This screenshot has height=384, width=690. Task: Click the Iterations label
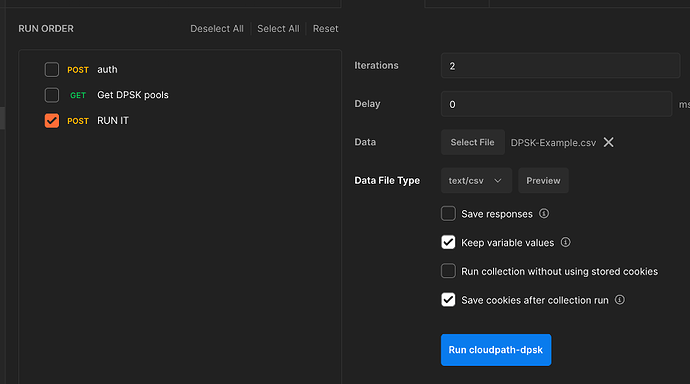(x=376, y=65)
